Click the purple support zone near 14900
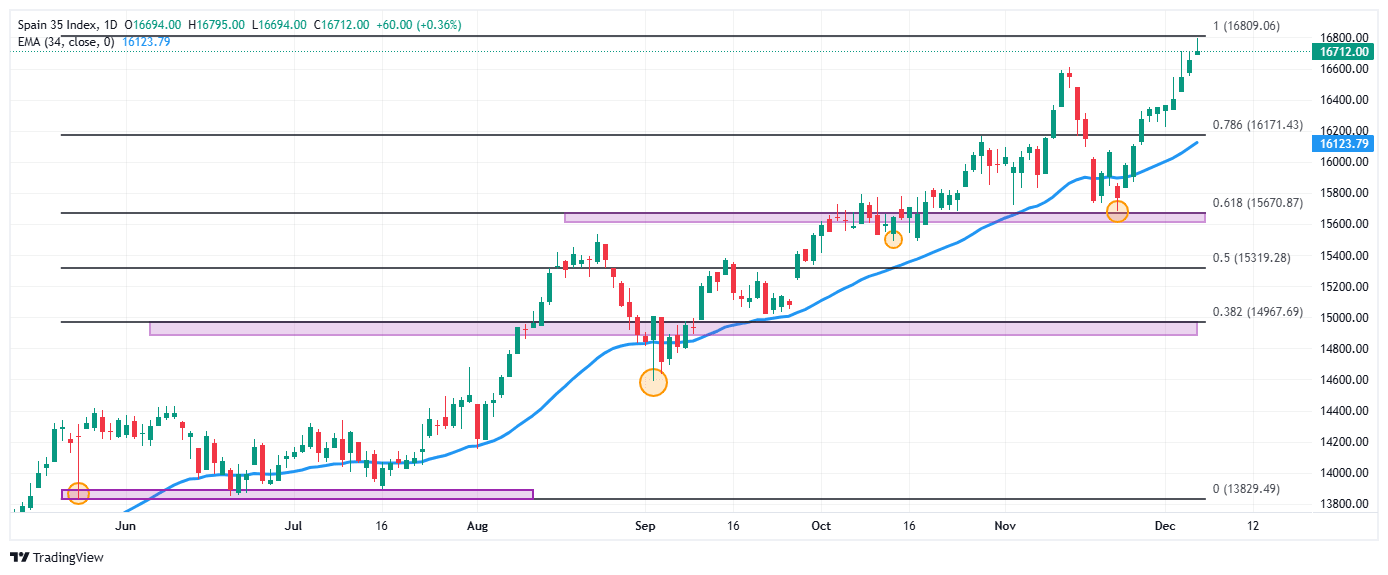Screen dimensions: 1388x575 pyautogui.click(x=672, y=329)
